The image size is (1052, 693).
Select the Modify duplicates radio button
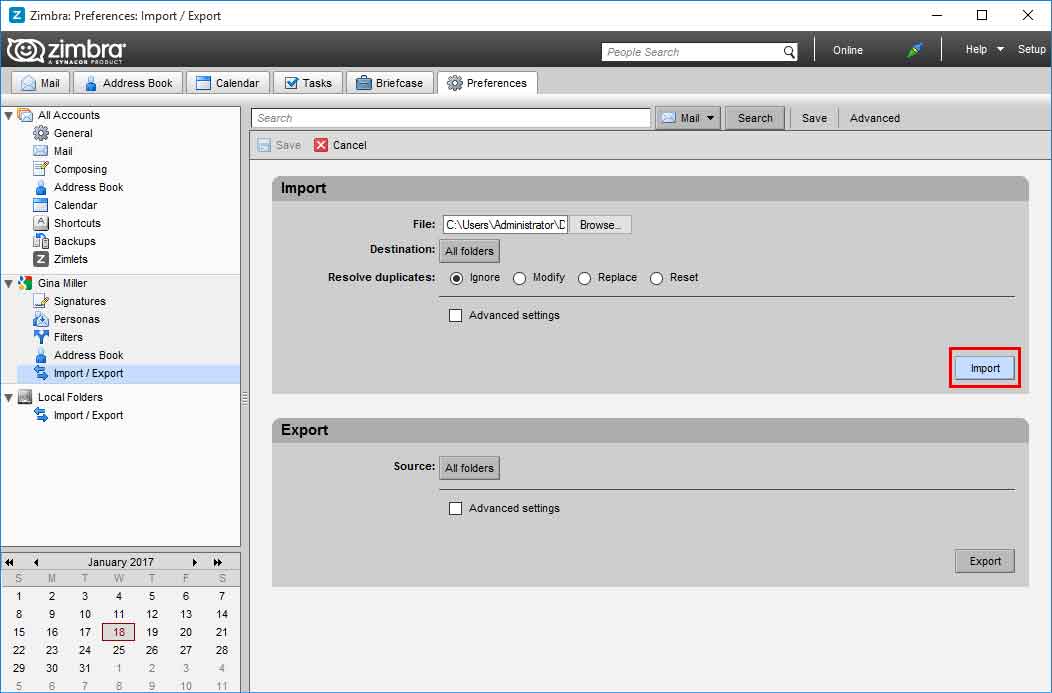click(x=519, y=278)
